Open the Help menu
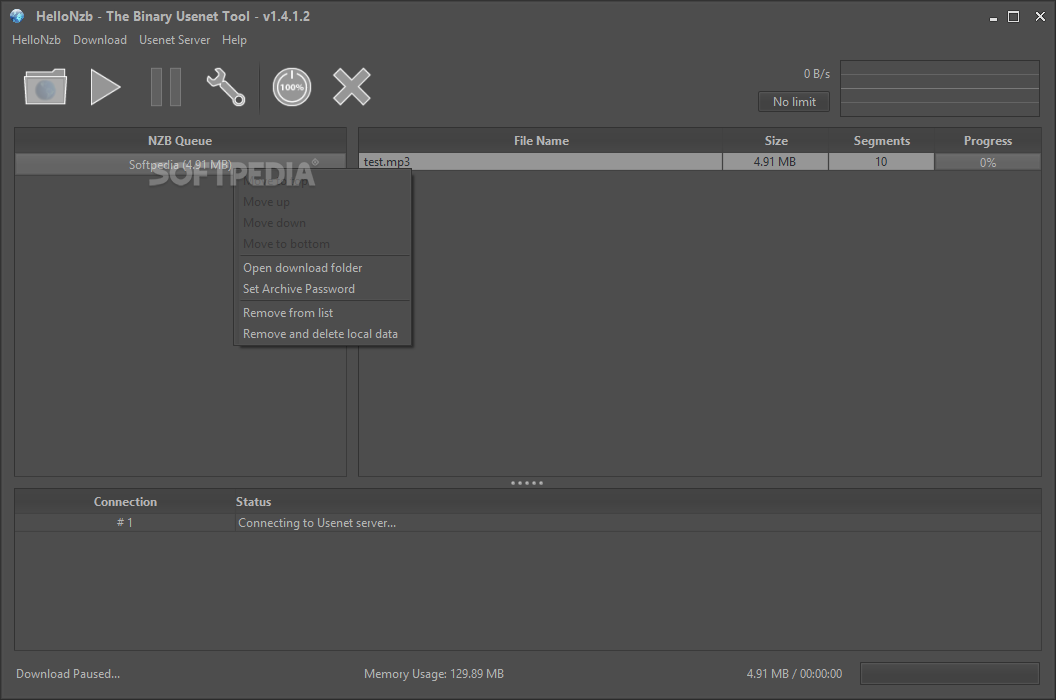The image size is (1056, 700). (x=234, y=40)
